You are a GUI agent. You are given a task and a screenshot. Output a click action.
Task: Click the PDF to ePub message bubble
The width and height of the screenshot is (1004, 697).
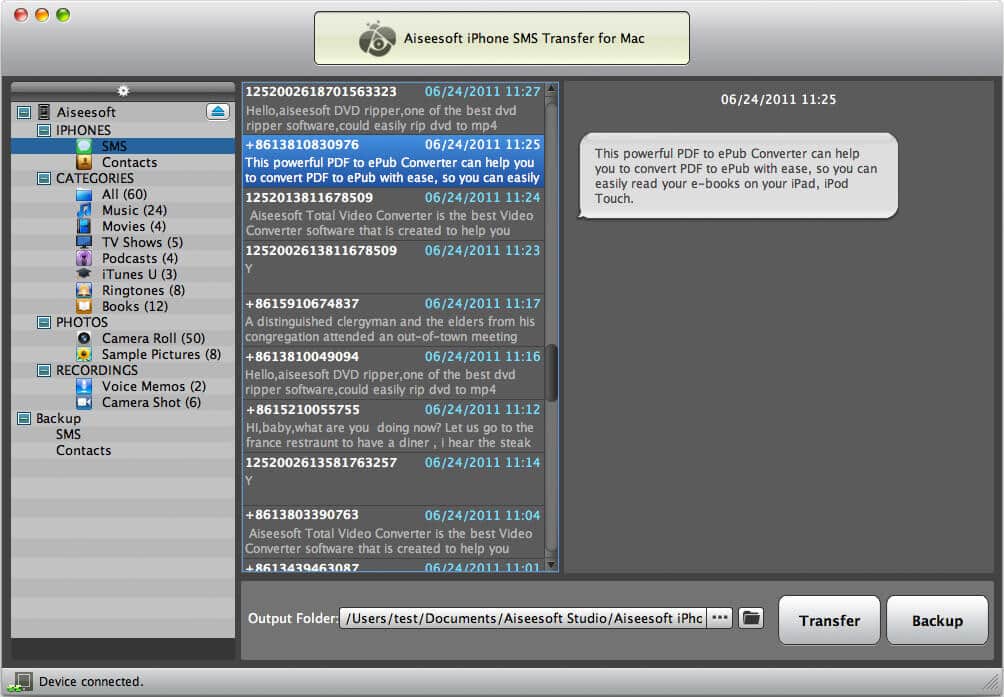[738, 175]
